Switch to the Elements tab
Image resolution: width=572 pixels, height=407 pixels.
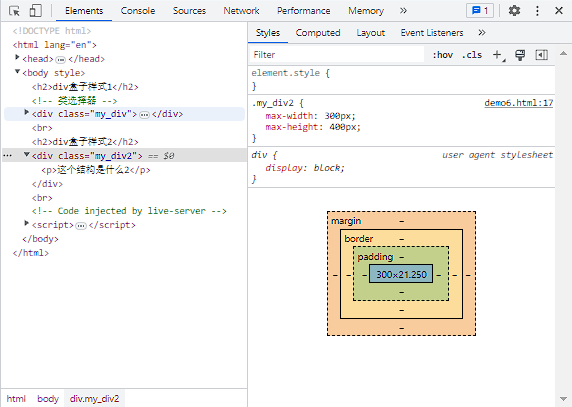pos(84,11)
